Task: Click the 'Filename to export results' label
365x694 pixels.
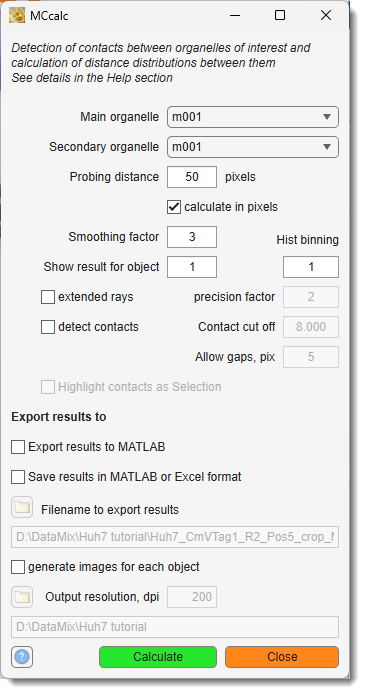Action: pyautogui.click(x=110, y=510)
